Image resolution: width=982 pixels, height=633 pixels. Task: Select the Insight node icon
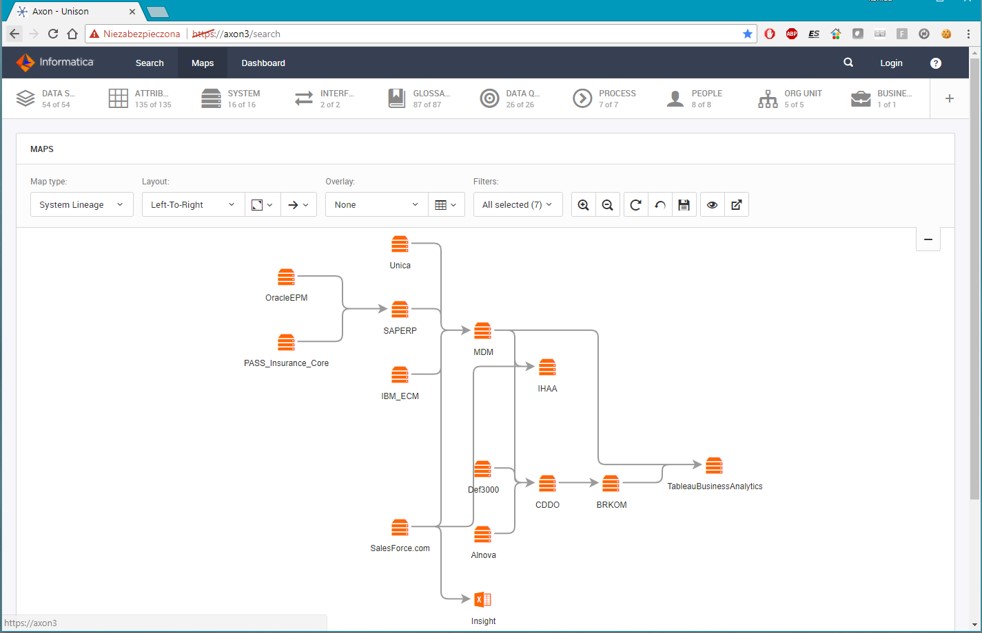pos(482,600)
